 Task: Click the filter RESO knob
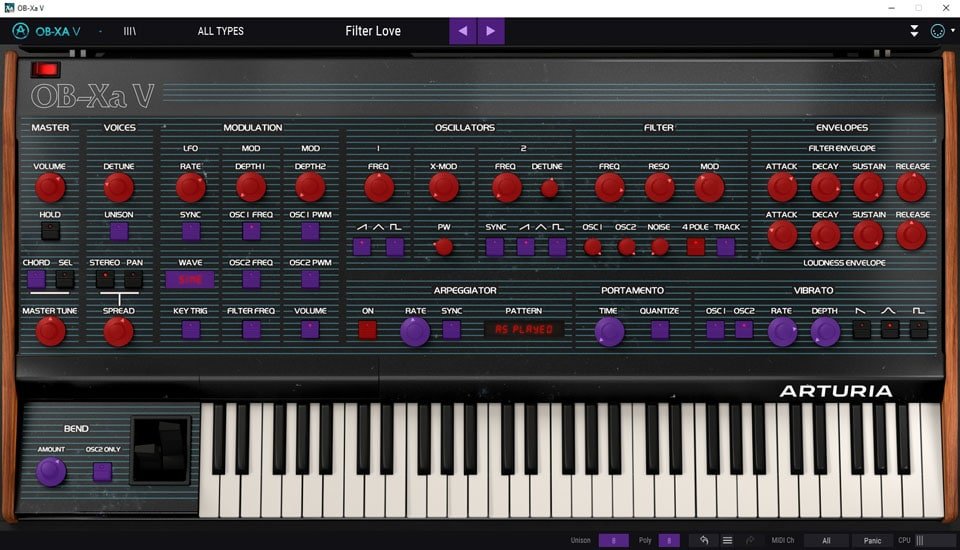point(659,187)
